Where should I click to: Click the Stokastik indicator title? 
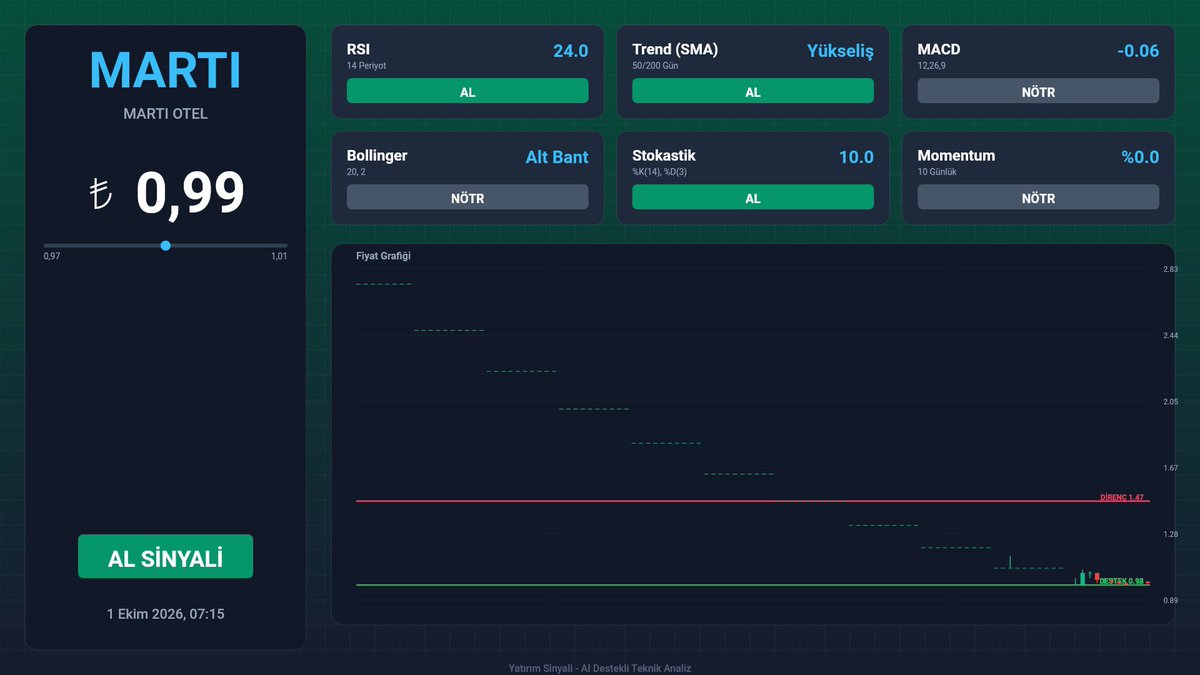pos(664,156)
